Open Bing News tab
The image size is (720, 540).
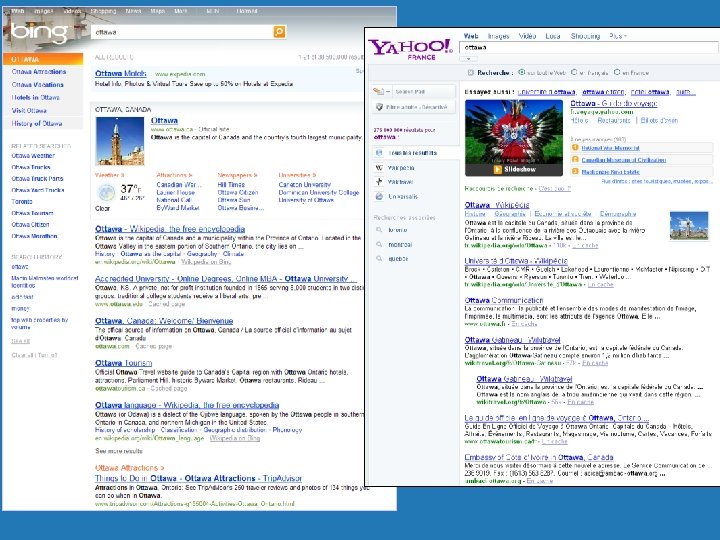(133, 11)
